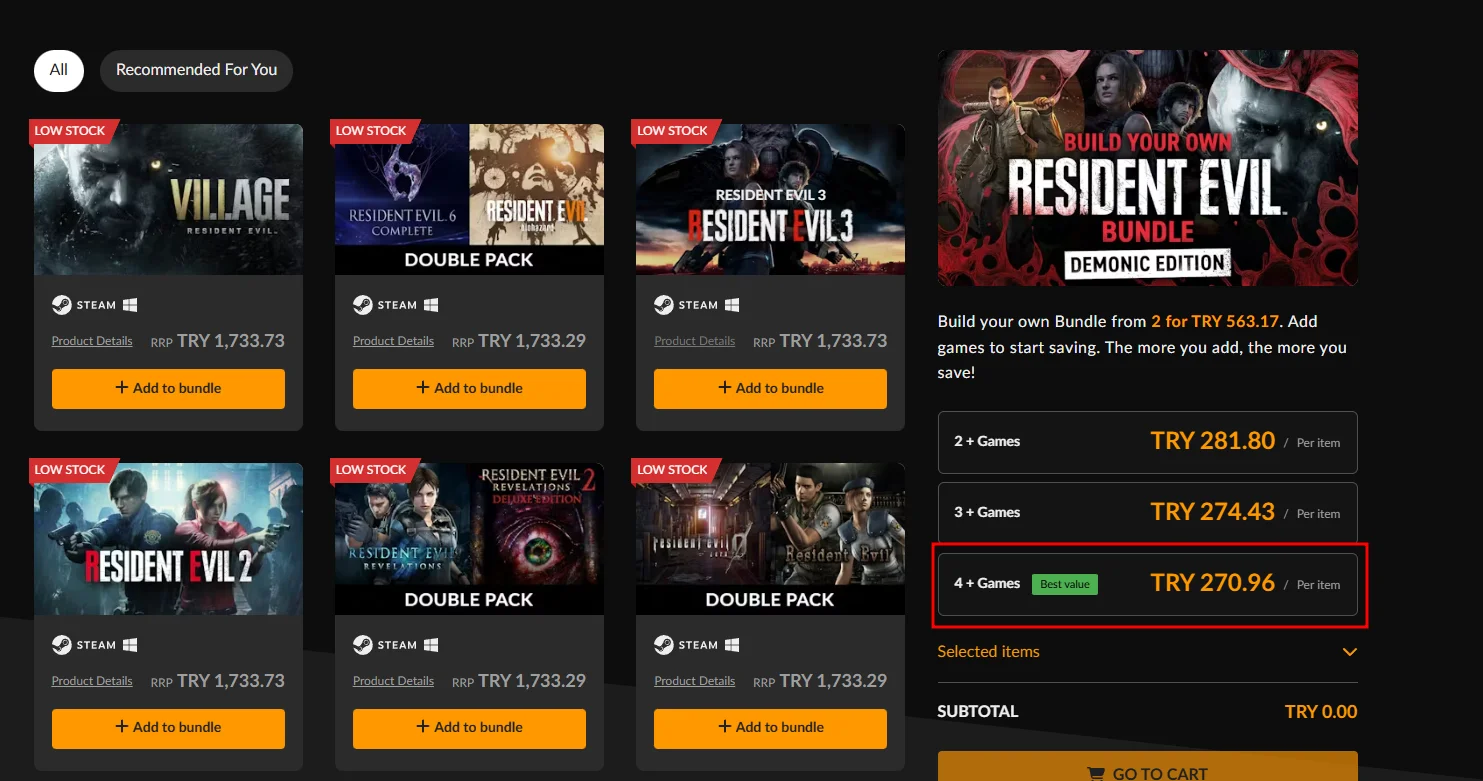Viewport: 1483px width, 781px height.
Task: Add Resident Evil 0 Double Pack to bundle
Action: point(770,728)
